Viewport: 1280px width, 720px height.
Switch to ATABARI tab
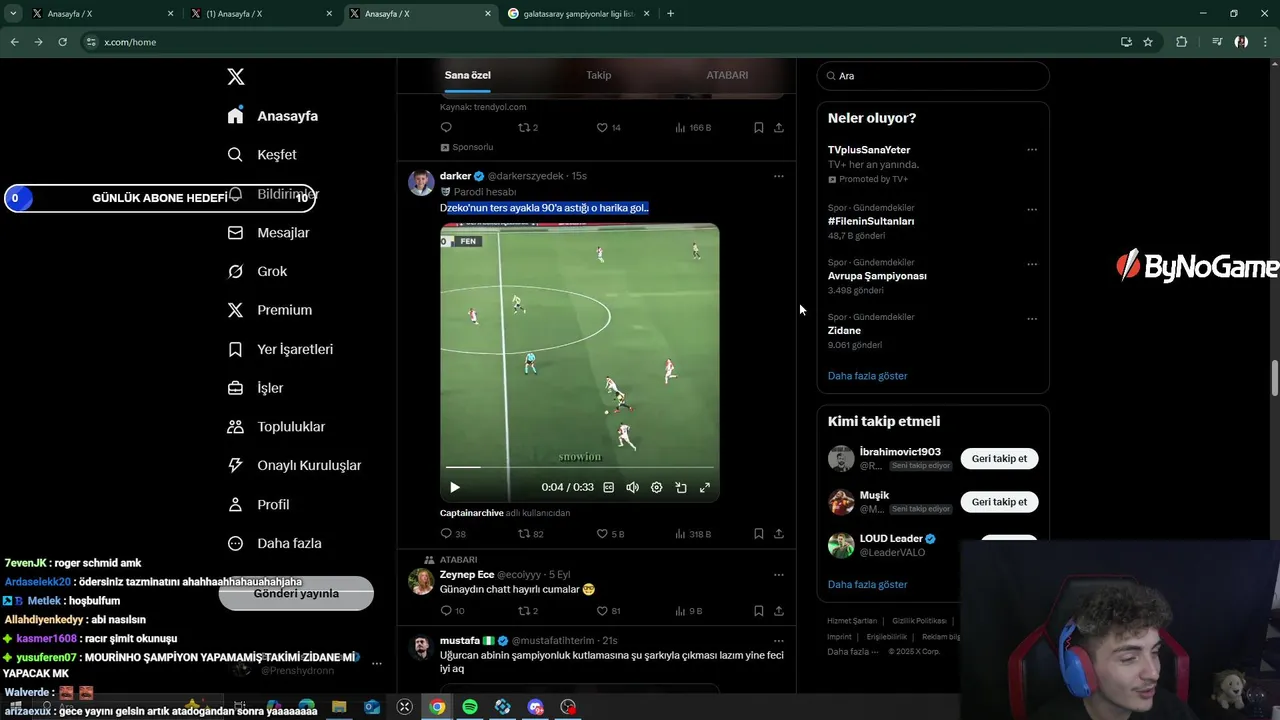click(727, 75)
